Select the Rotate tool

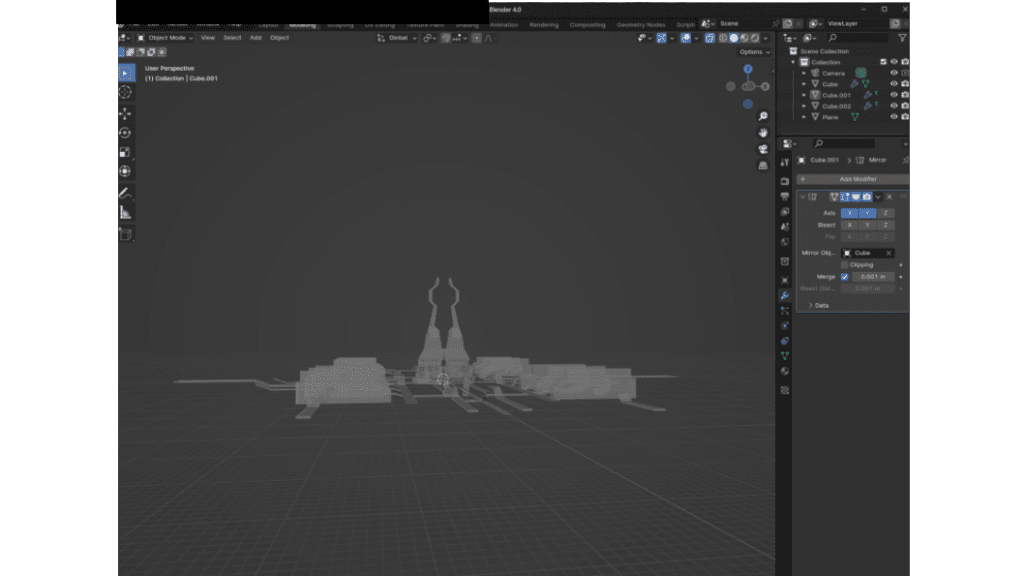coord(125,133)
